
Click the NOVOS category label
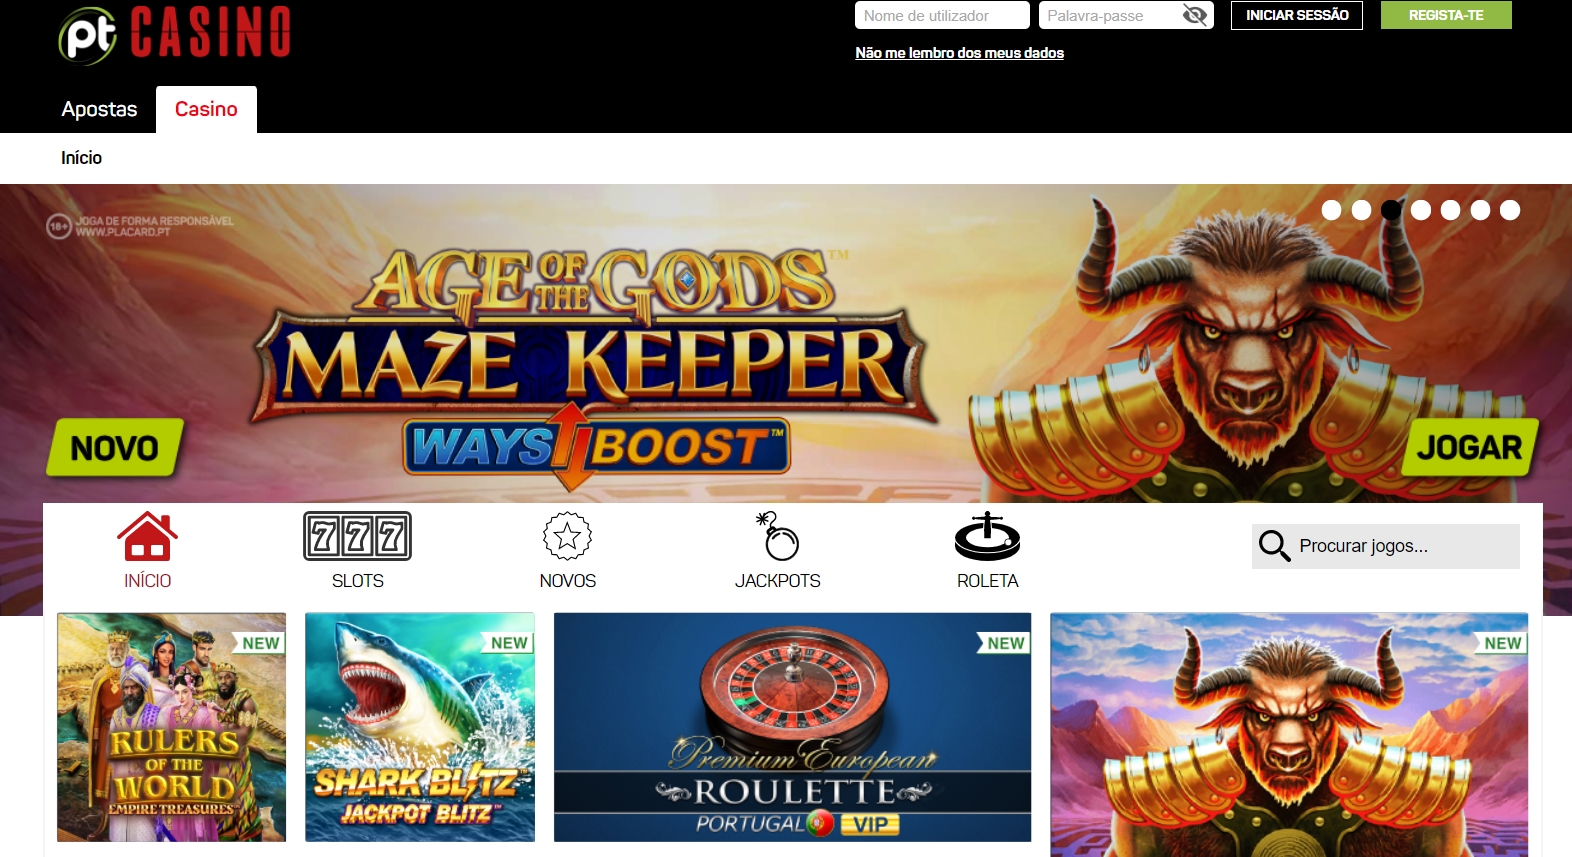click(567, 581)
